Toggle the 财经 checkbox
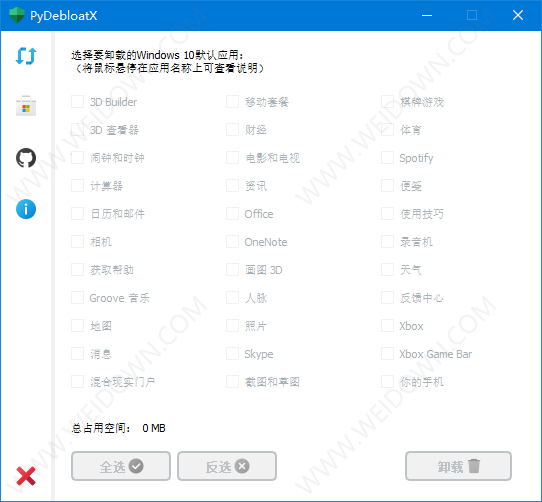The image size is (542, 502). click(232, 130)
